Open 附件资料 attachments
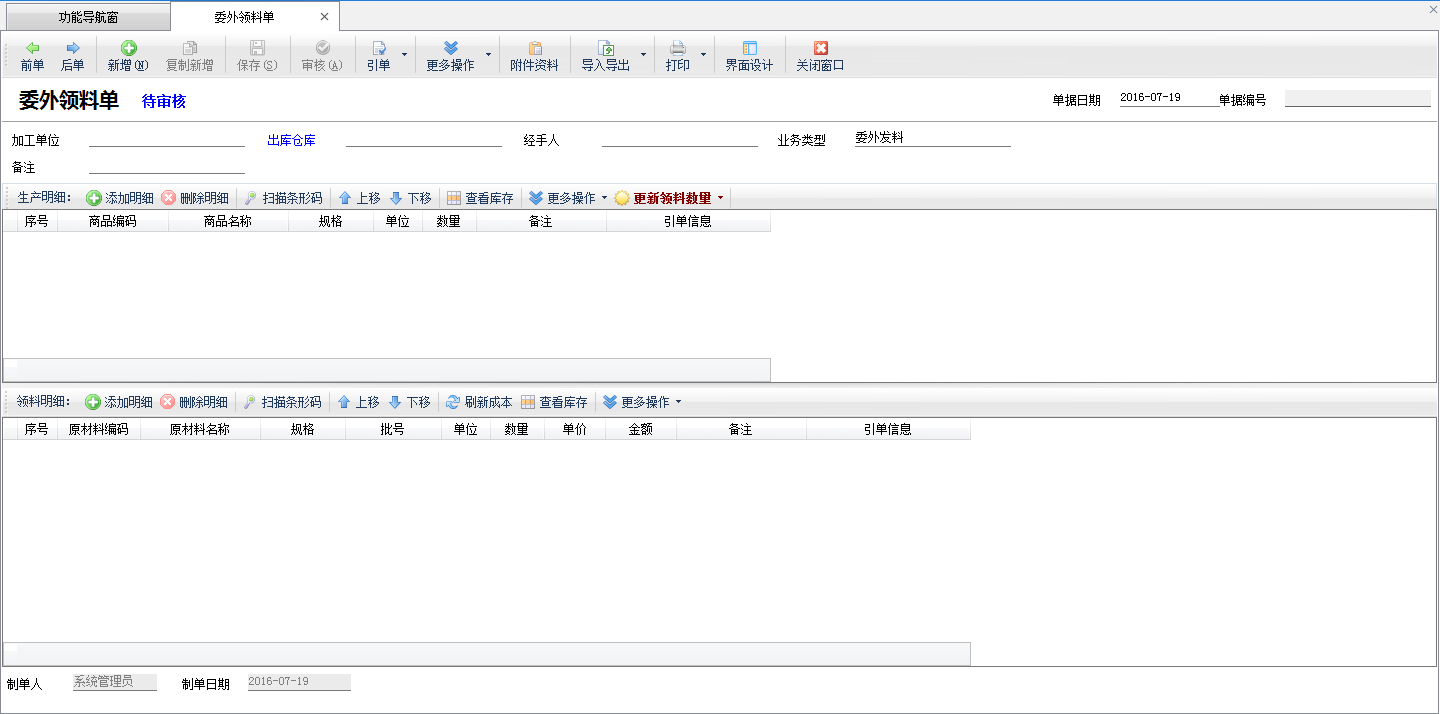Image resolution: width=1440 pixels, height=714 pixels. pos(534,56)
